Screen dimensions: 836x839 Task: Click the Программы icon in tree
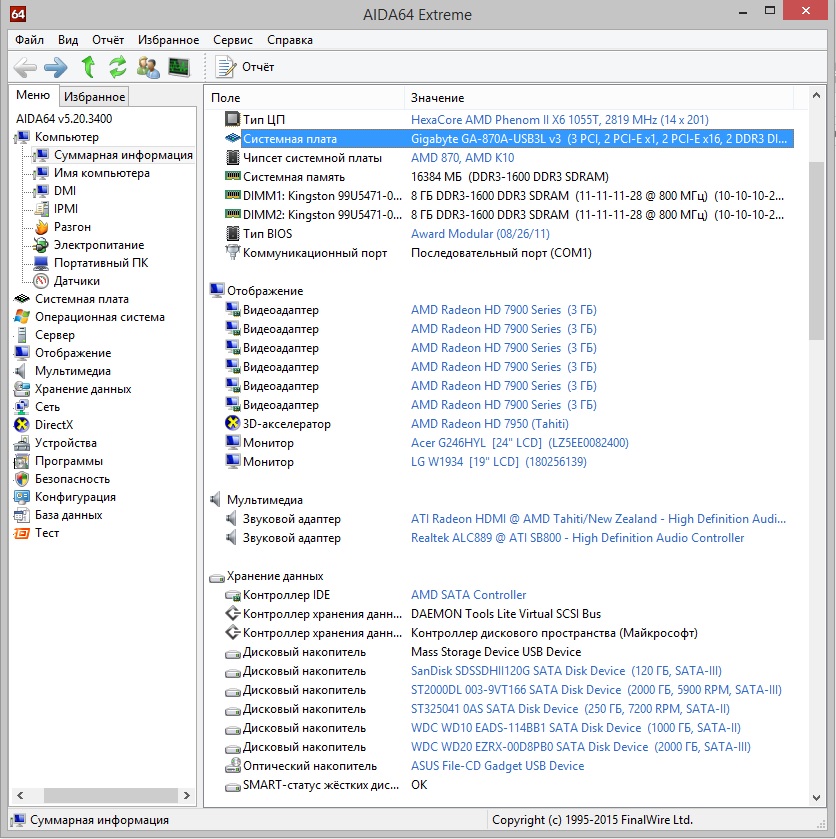click(x=22, y=461)
